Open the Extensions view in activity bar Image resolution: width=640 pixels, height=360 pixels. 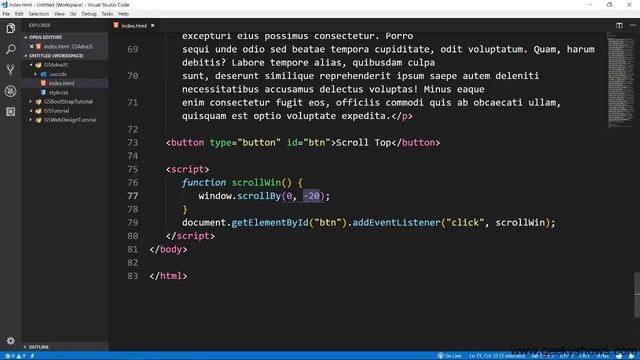tap(11, 111)
